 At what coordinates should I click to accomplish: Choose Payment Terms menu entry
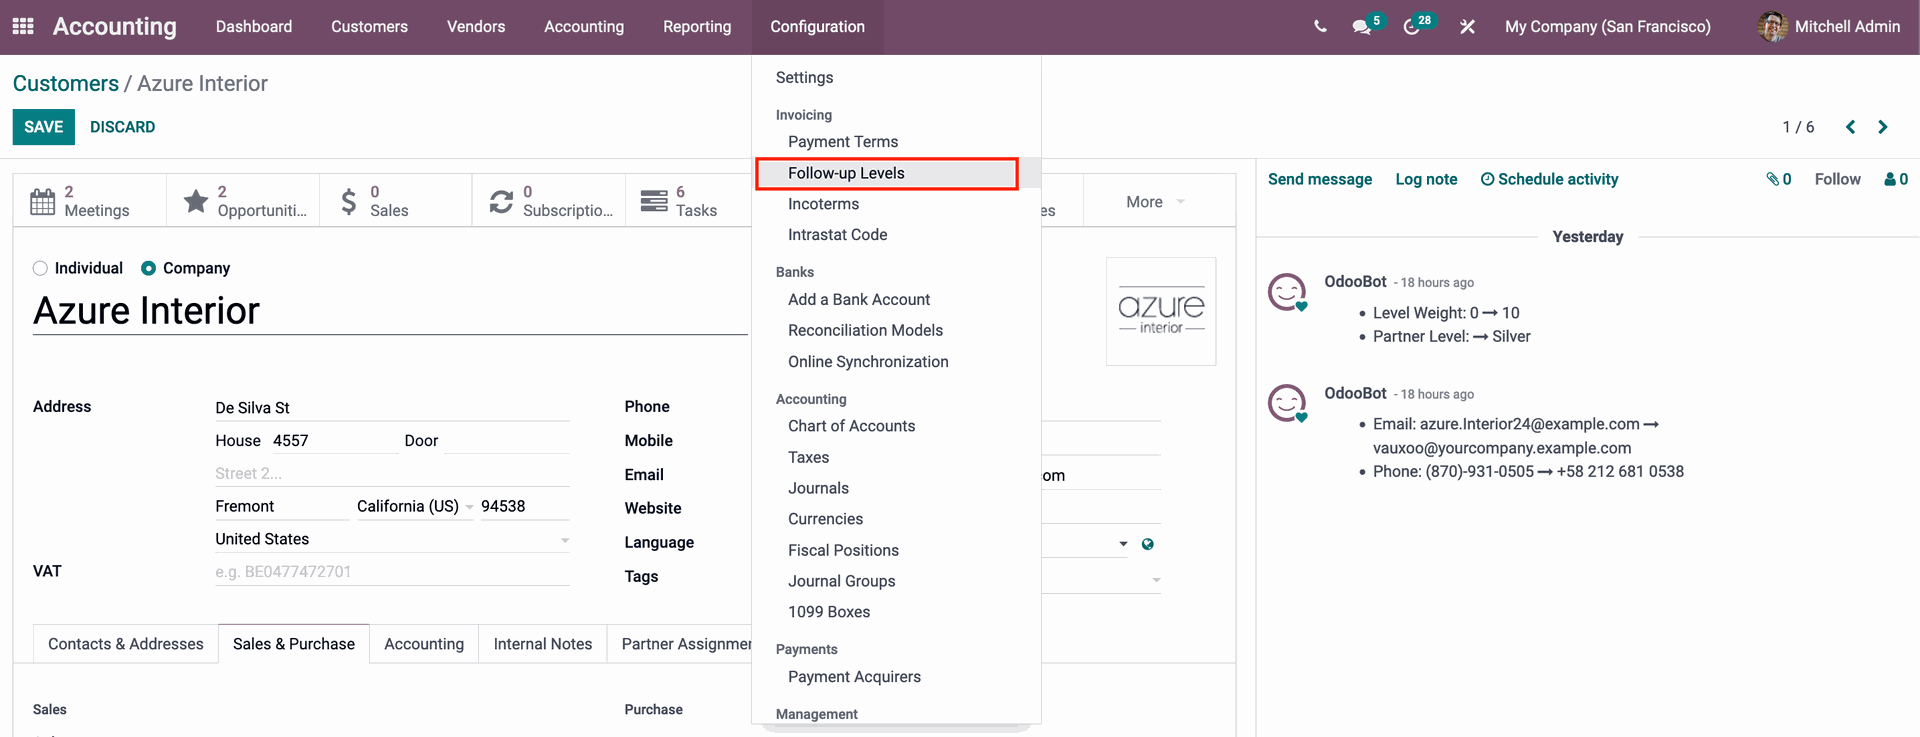pos(843,142)
